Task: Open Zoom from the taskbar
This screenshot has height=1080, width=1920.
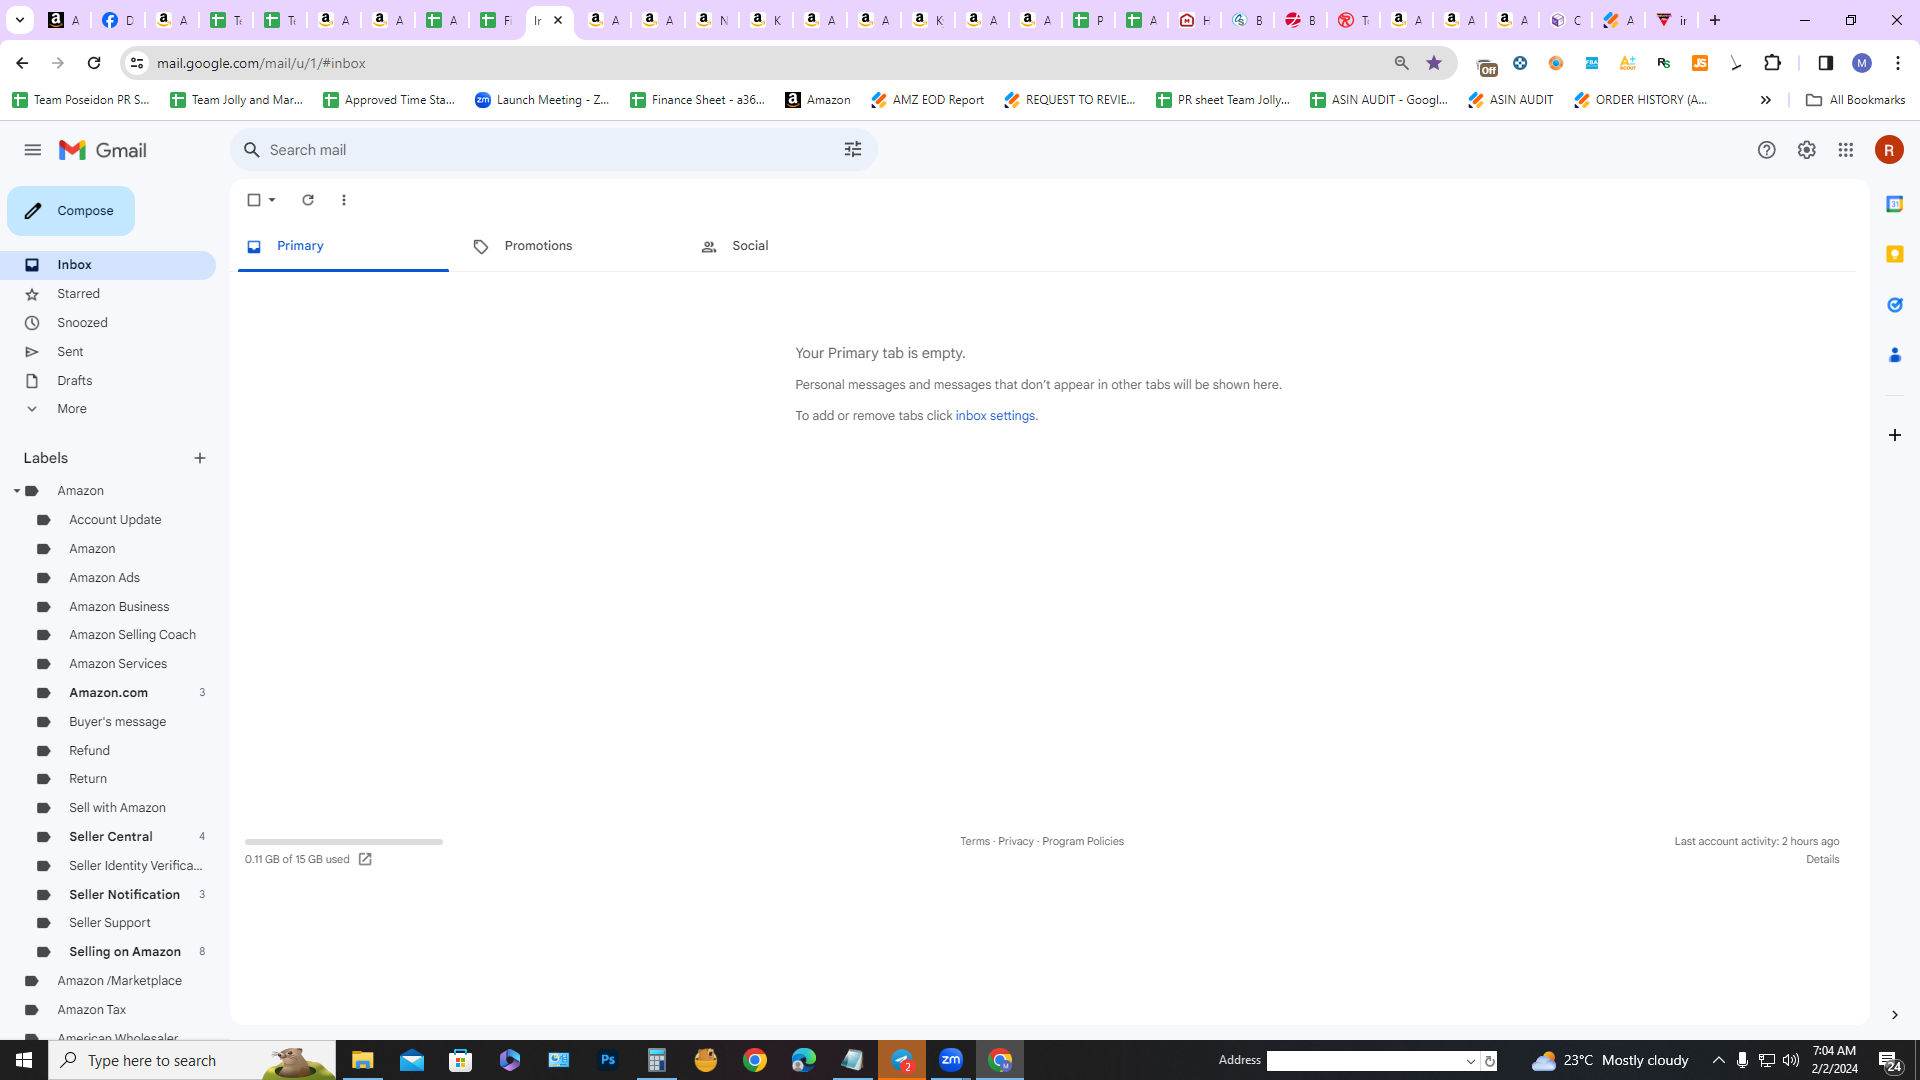Action: pos(951,1060)
